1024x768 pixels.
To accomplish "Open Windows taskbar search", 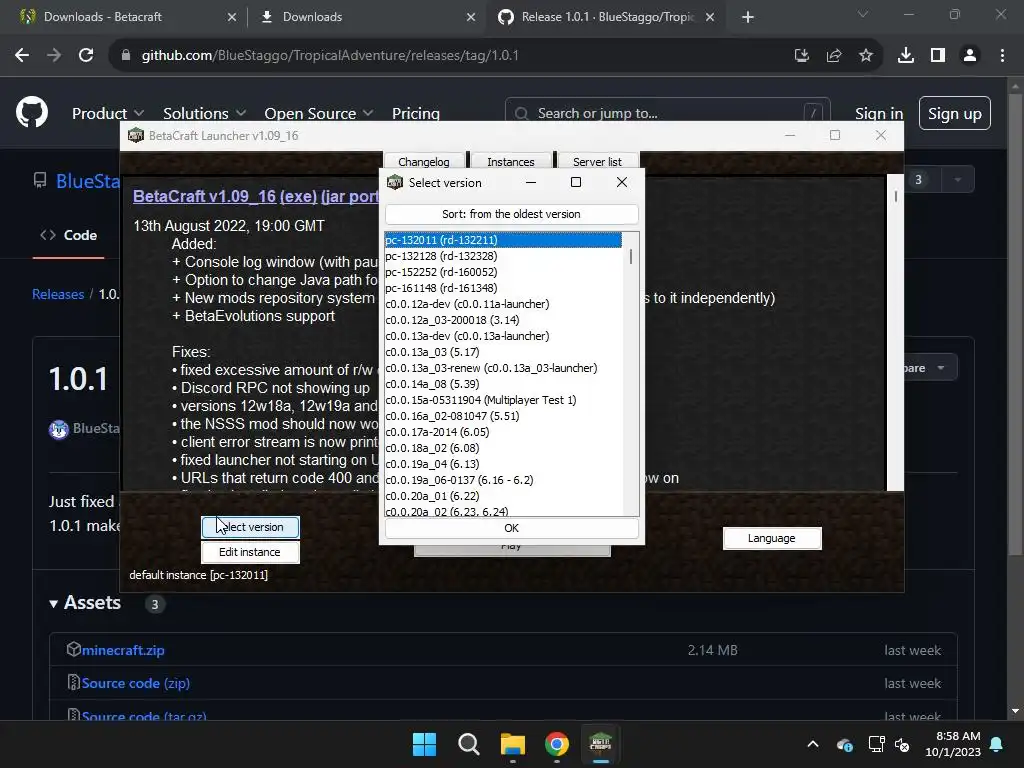I will (468, 744).
